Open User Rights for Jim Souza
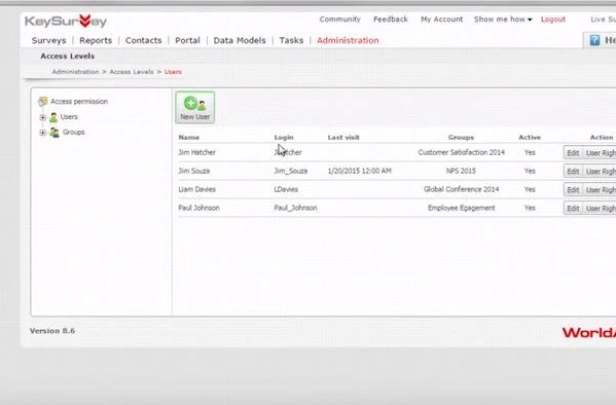 (x=600, y=171)
